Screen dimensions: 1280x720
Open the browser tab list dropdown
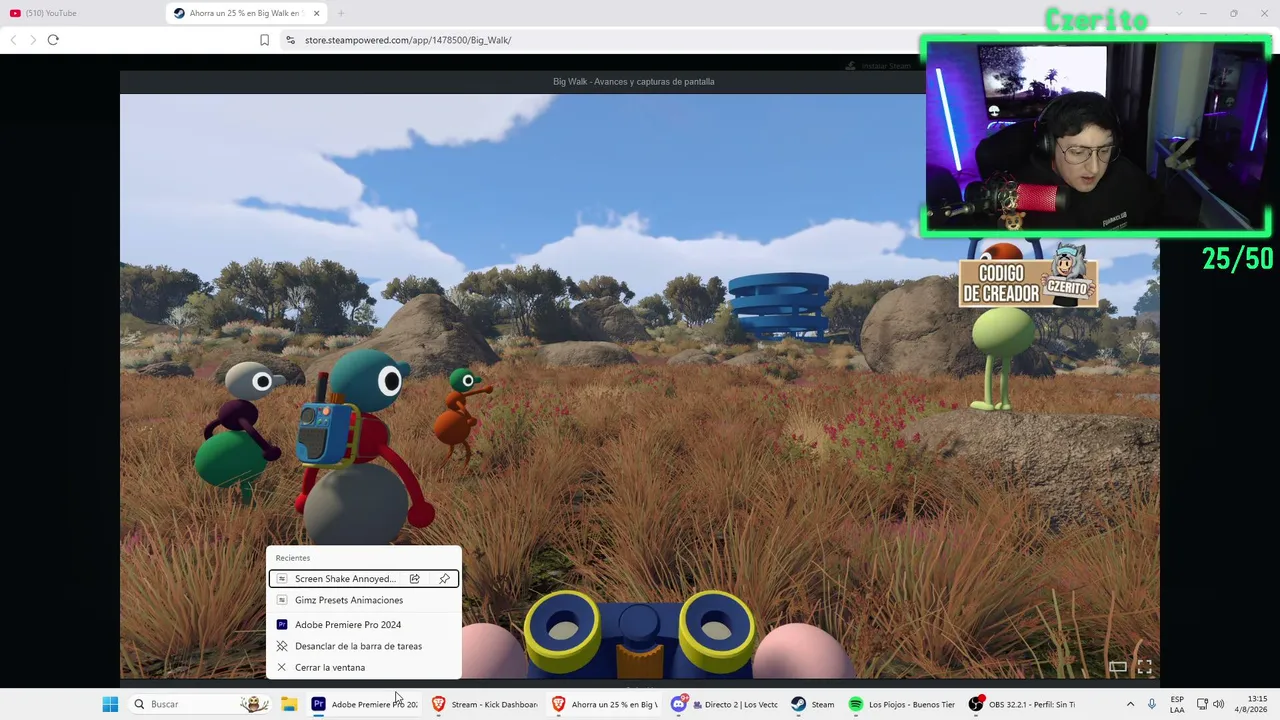[1177, 13]
